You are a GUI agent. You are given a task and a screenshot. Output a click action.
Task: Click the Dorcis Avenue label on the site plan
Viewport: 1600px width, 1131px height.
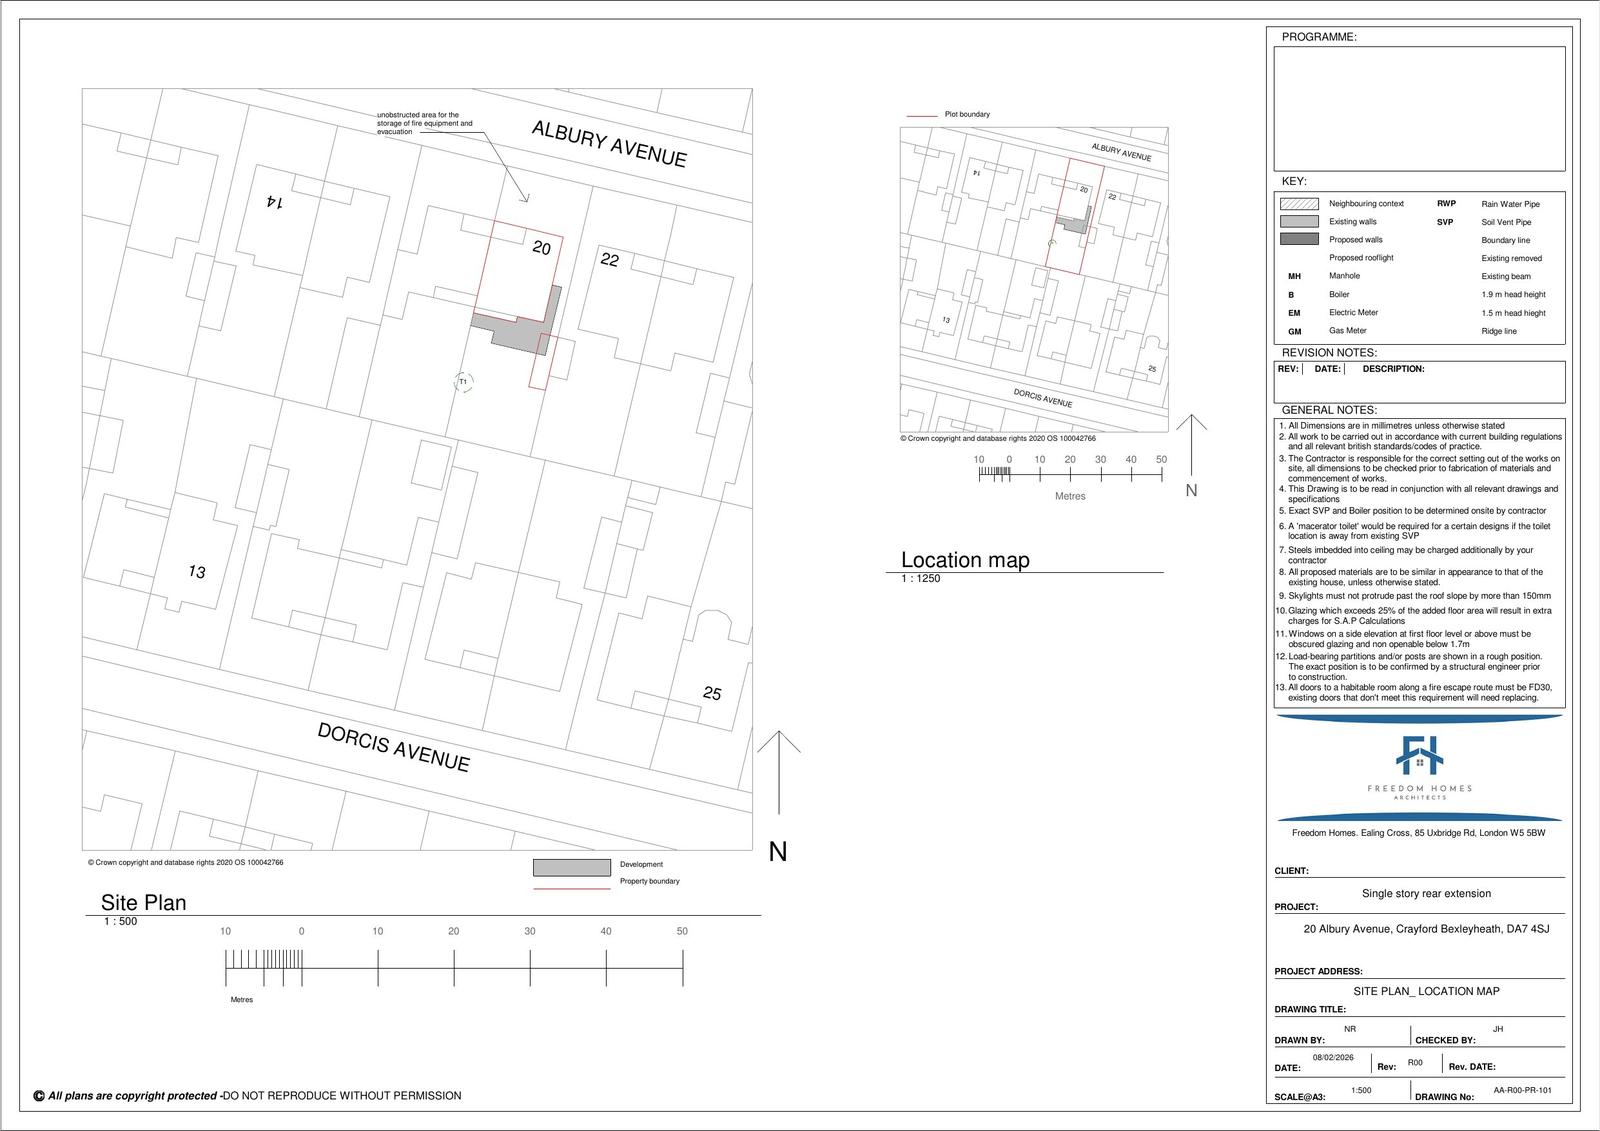coord(393,747)
